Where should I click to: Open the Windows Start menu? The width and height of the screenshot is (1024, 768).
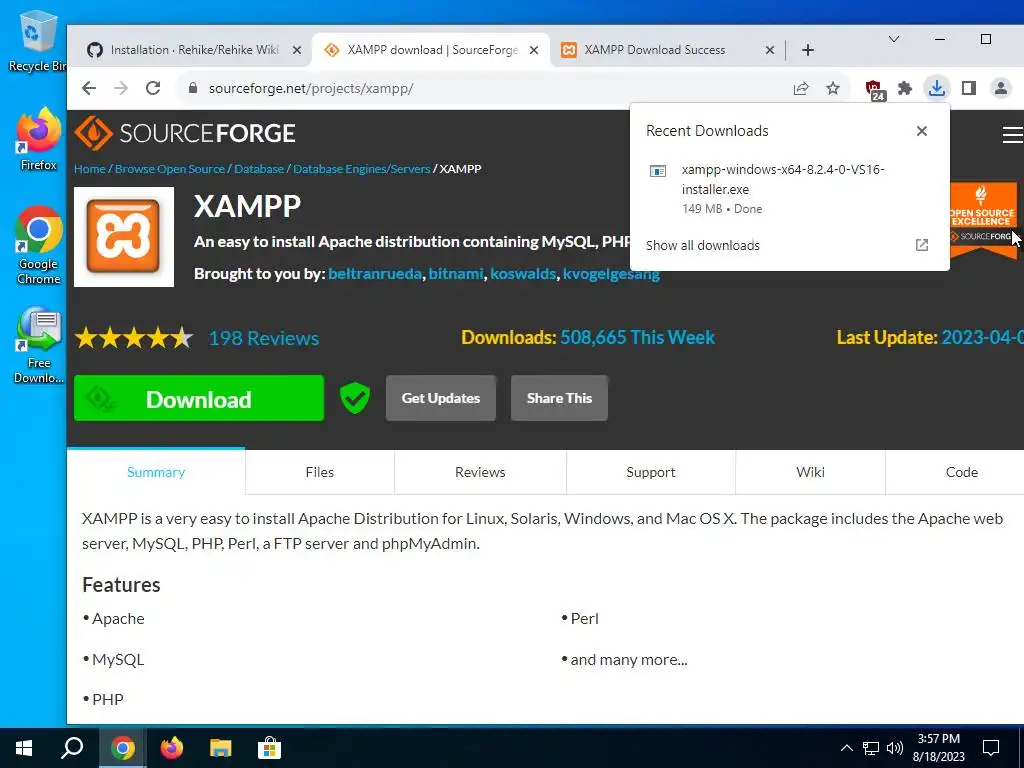tap(24, 748)
